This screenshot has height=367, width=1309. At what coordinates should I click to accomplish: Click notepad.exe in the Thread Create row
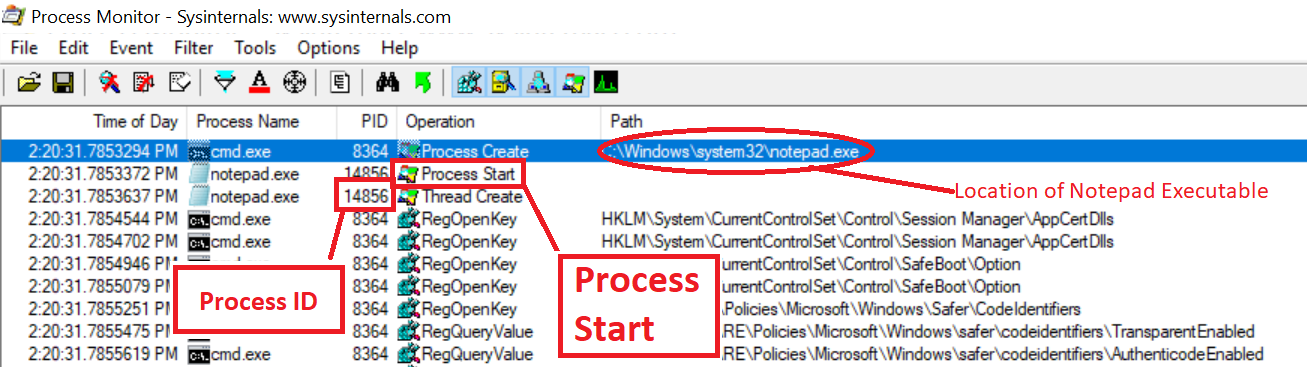255,197
